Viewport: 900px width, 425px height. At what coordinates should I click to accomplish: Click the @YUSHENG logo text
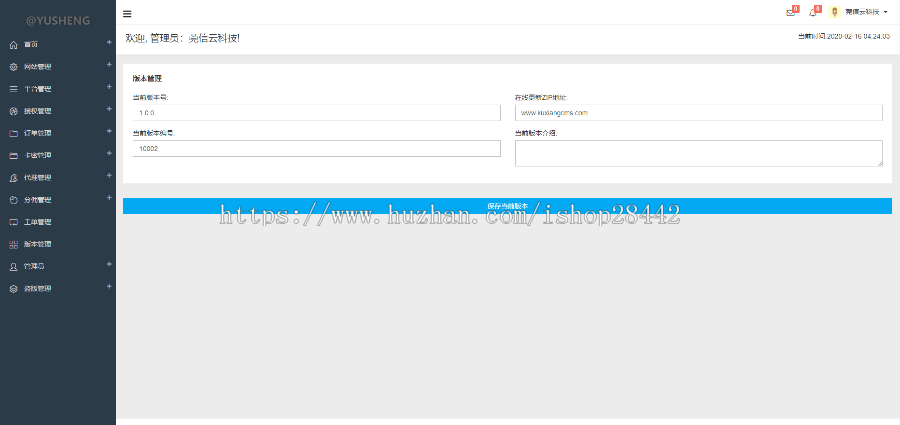58,21
